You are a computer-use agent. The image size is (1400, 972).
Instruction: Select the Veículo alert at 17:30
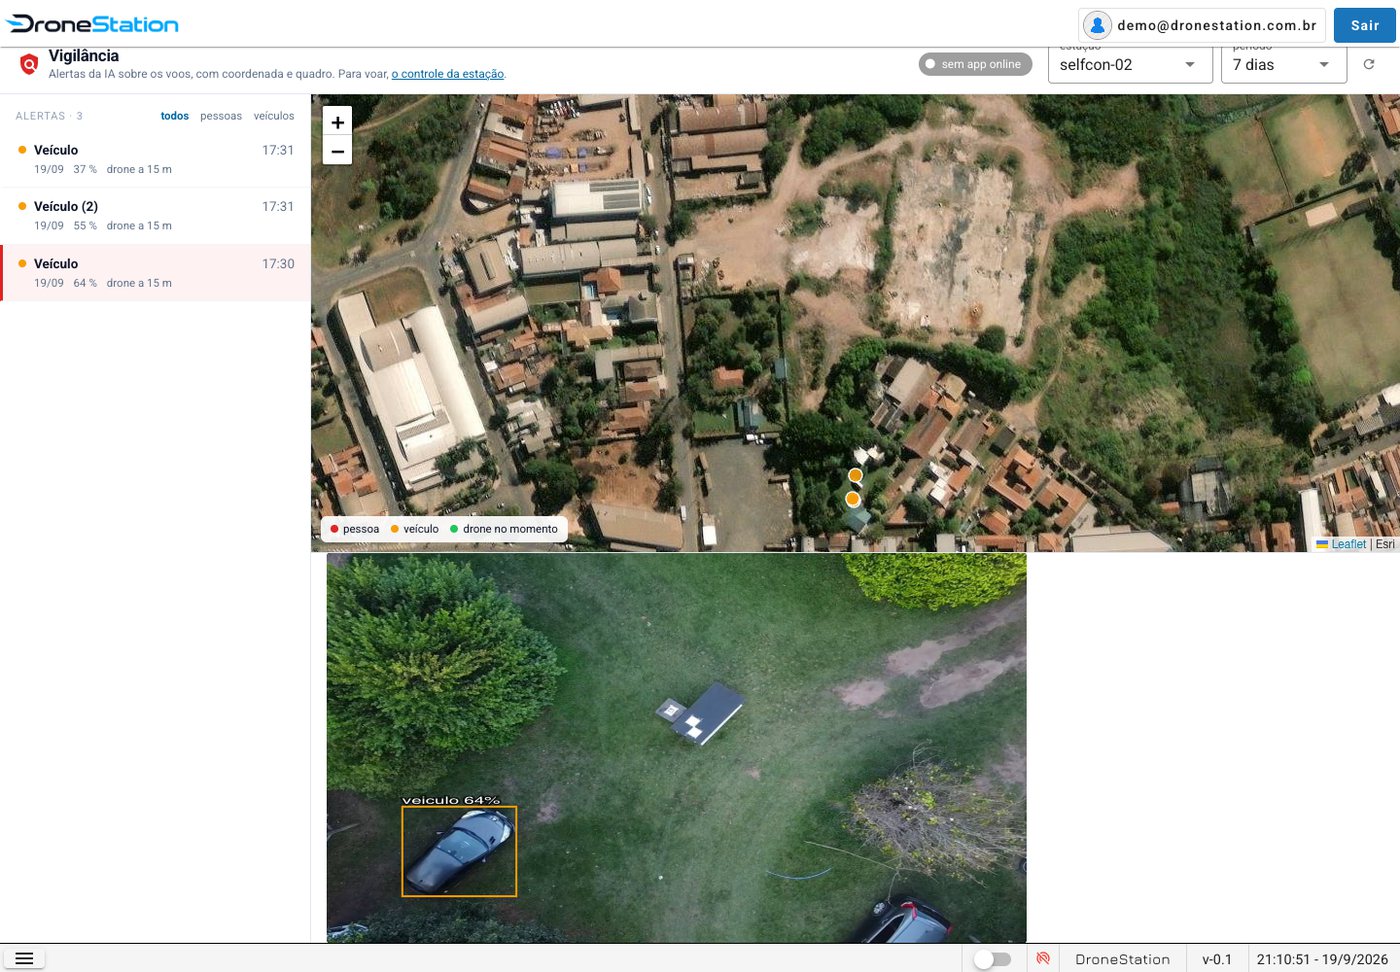[x=155, y=273]
